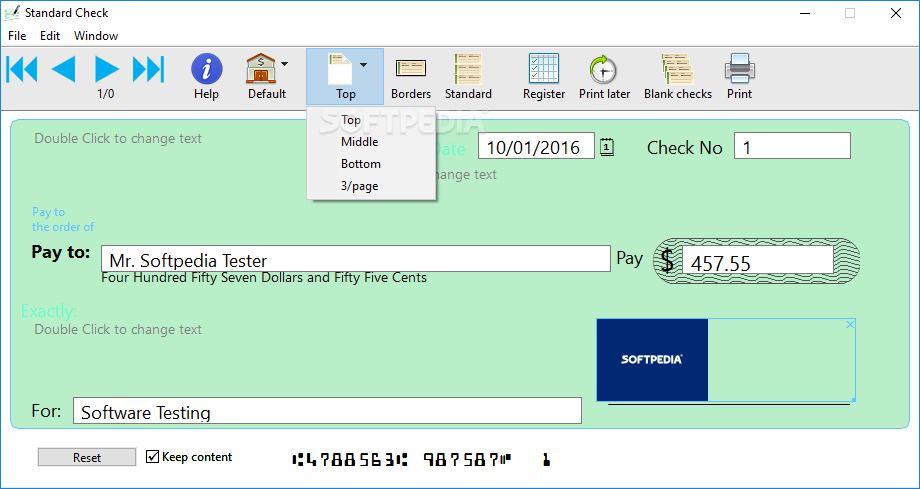
Task: Remove the Softpedia logo image with X
Action: (x=850, y=324)
